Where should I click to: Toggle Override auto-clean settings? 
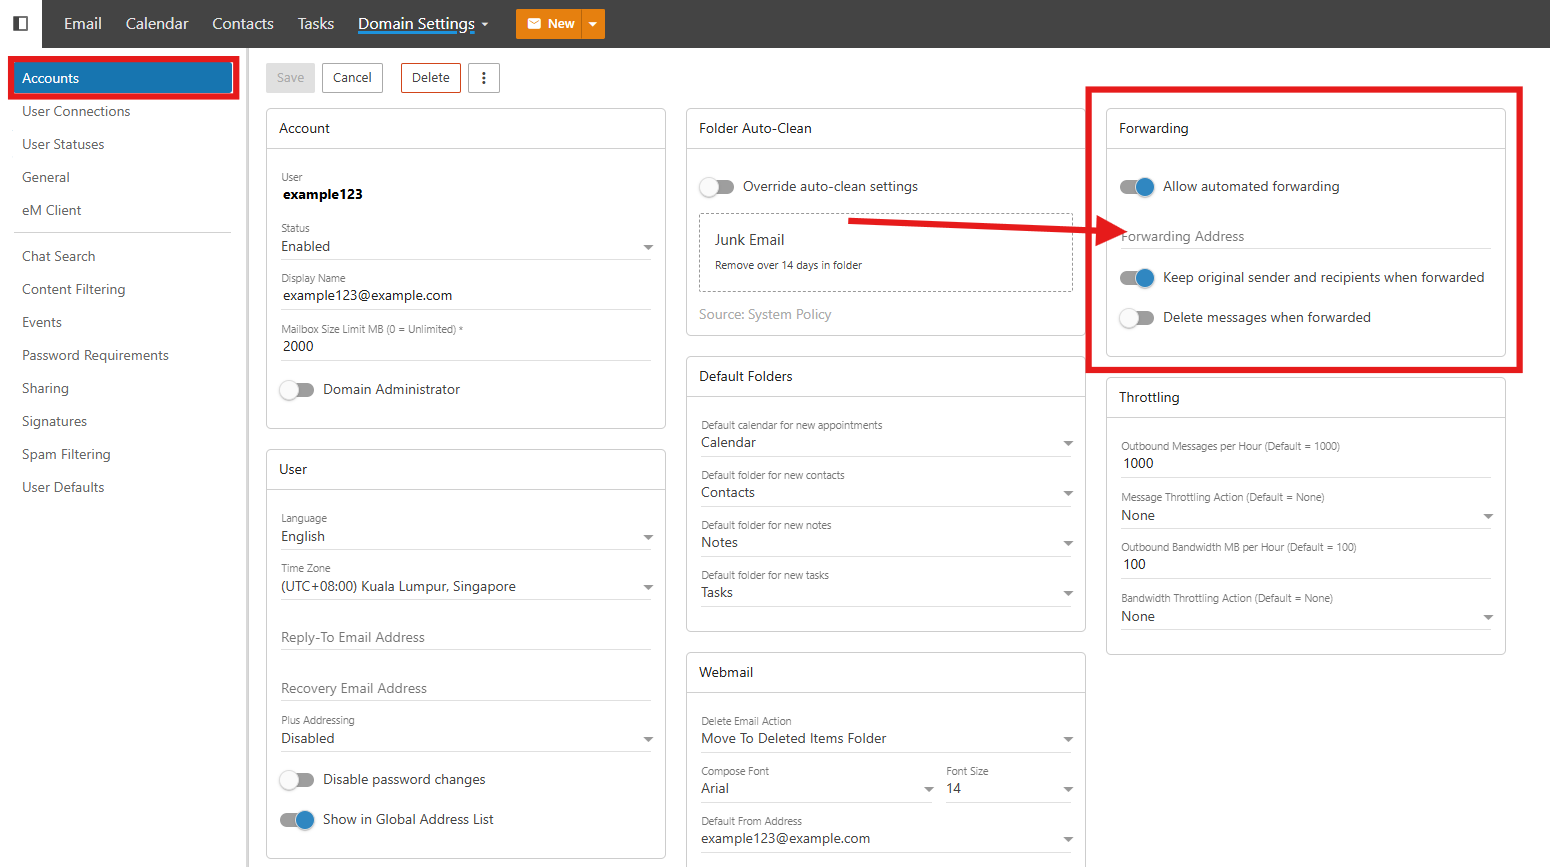[717, 187]
